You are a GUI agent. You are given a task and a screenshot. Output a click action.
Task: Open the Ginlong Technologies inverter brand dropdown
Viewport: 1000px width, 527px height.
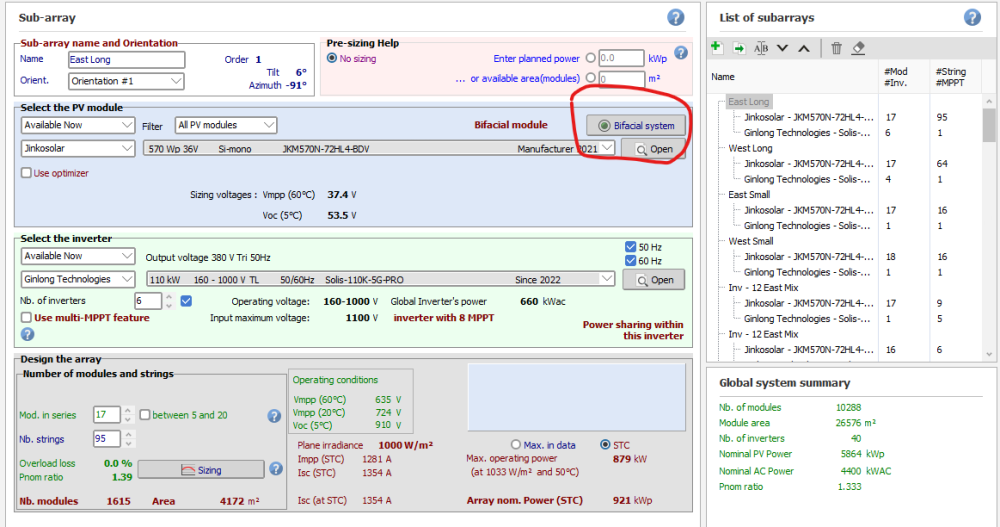point(78,279)
